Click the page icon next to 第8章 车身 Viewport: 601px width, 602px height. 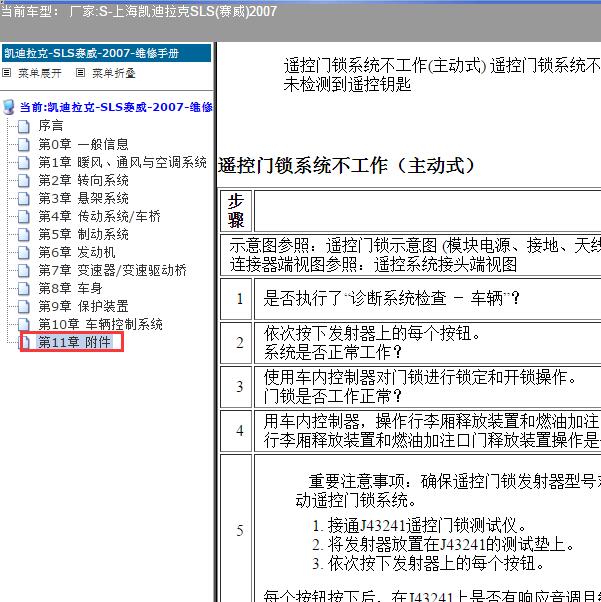tap(24, 288)
